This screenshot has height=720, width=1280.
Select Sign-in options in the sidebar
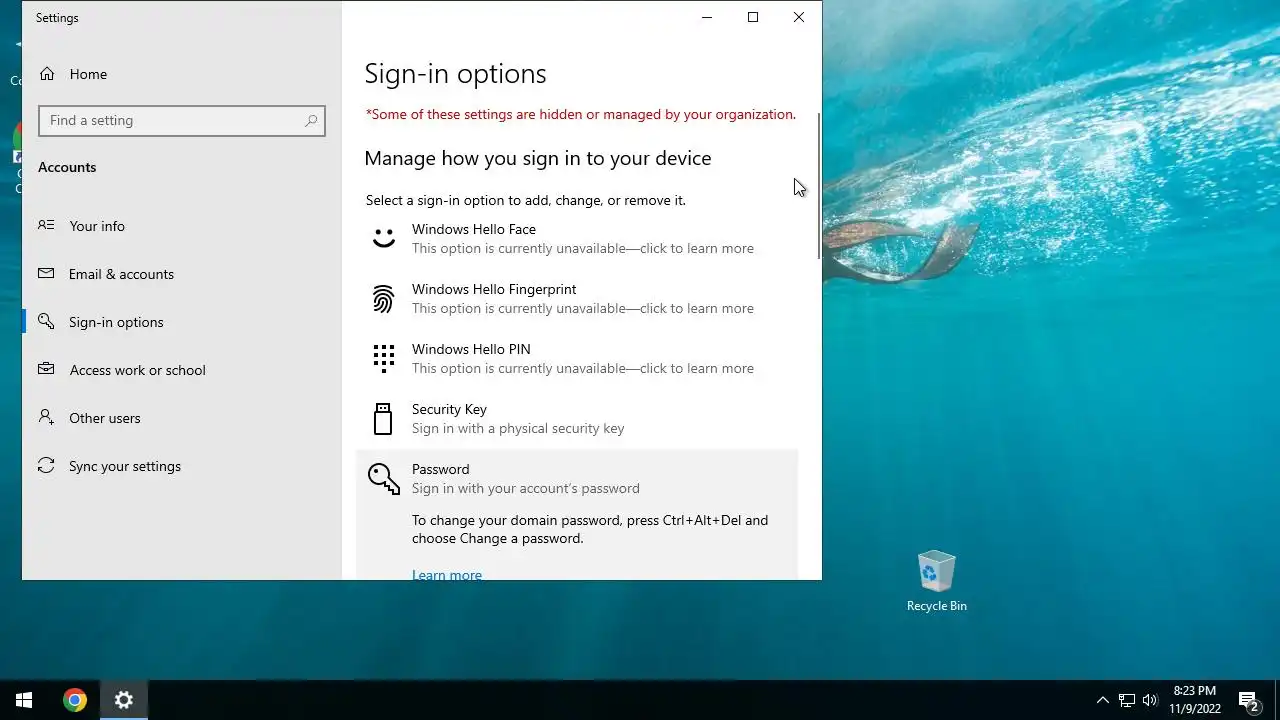[182, 322]
